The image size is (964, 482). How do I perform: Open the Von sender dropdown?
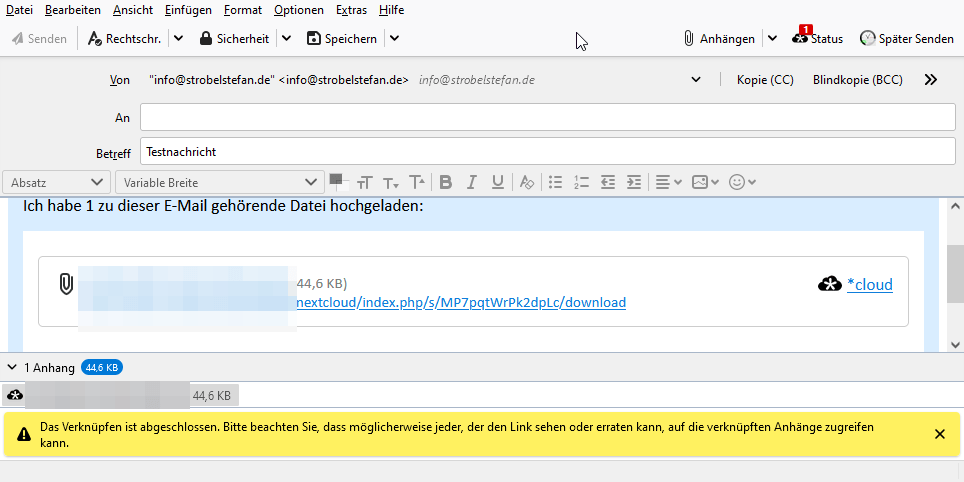696,80
